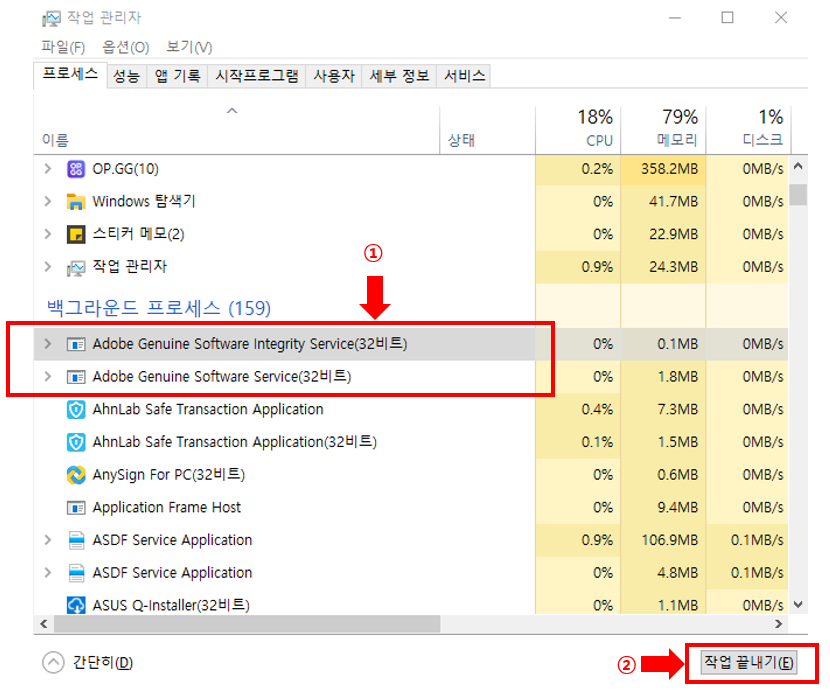Click the 간단히 collapse circle icon

click(53, 662)
